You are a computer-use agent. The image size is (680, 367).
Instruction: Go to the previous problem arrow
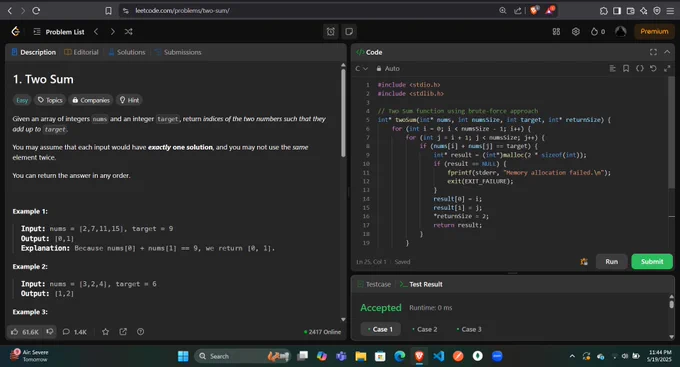96,32
